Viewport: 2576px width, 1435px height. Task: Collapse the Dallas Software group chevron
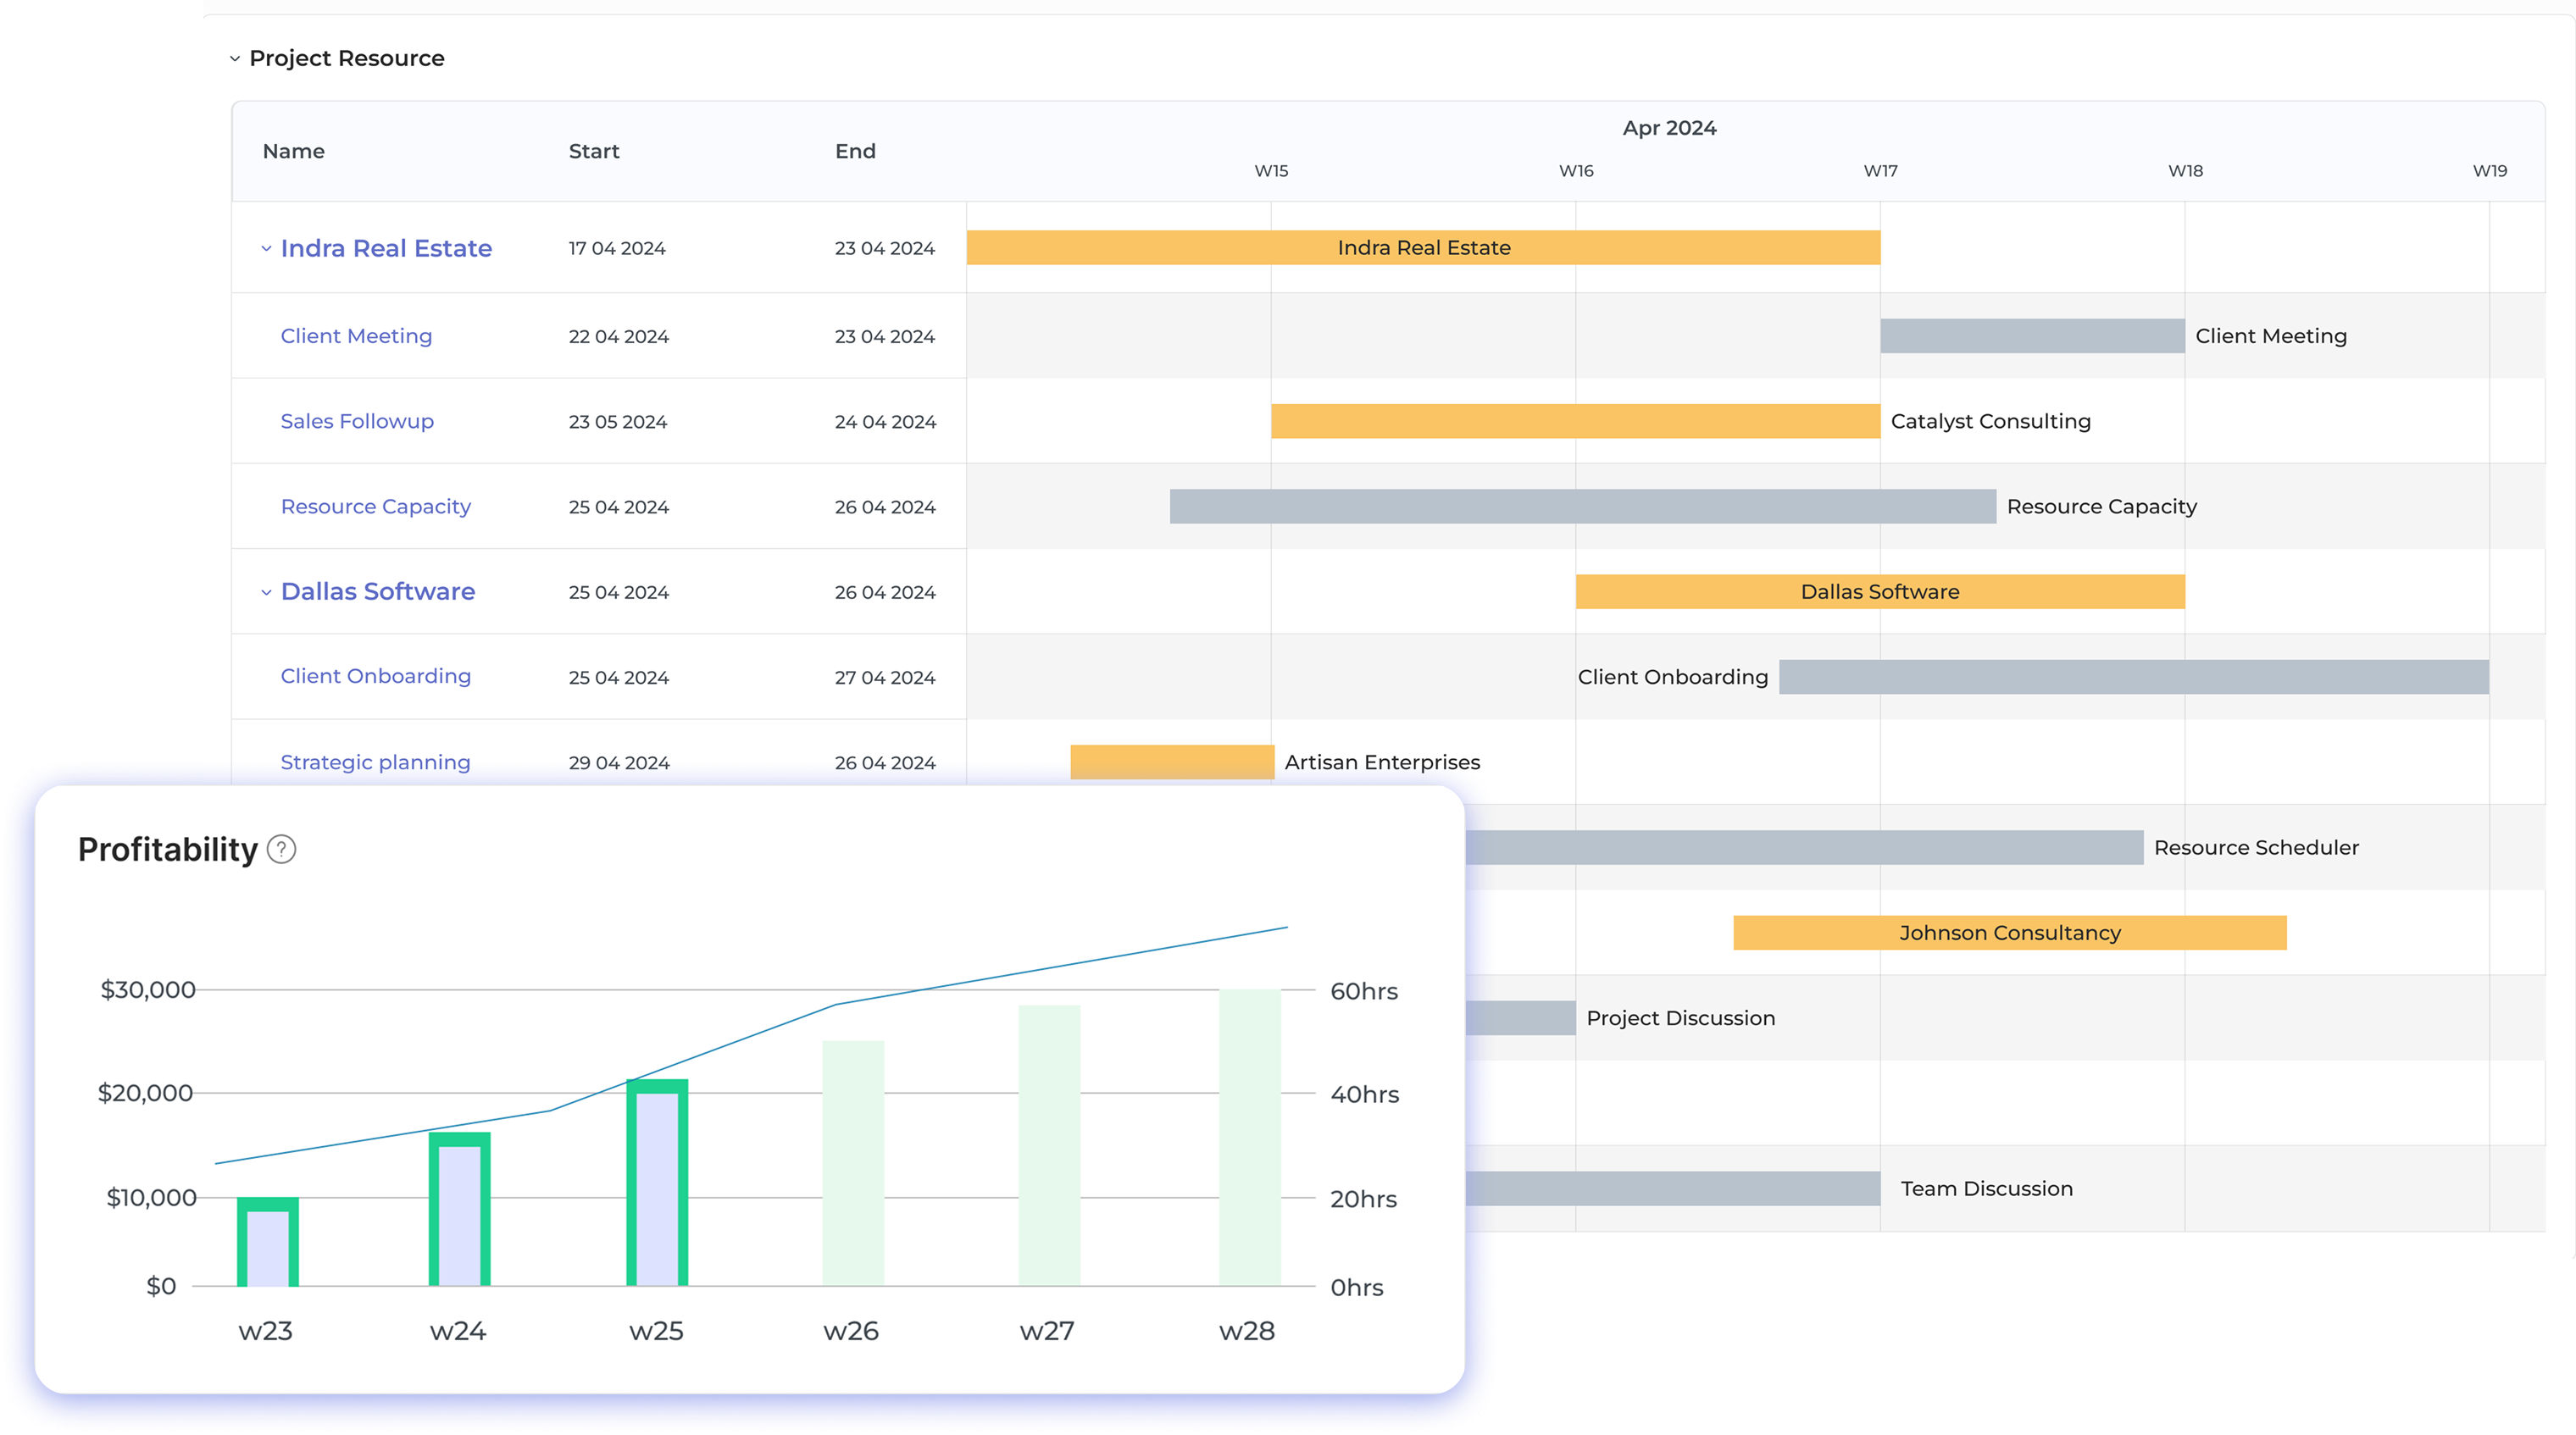tap(266, 592)
